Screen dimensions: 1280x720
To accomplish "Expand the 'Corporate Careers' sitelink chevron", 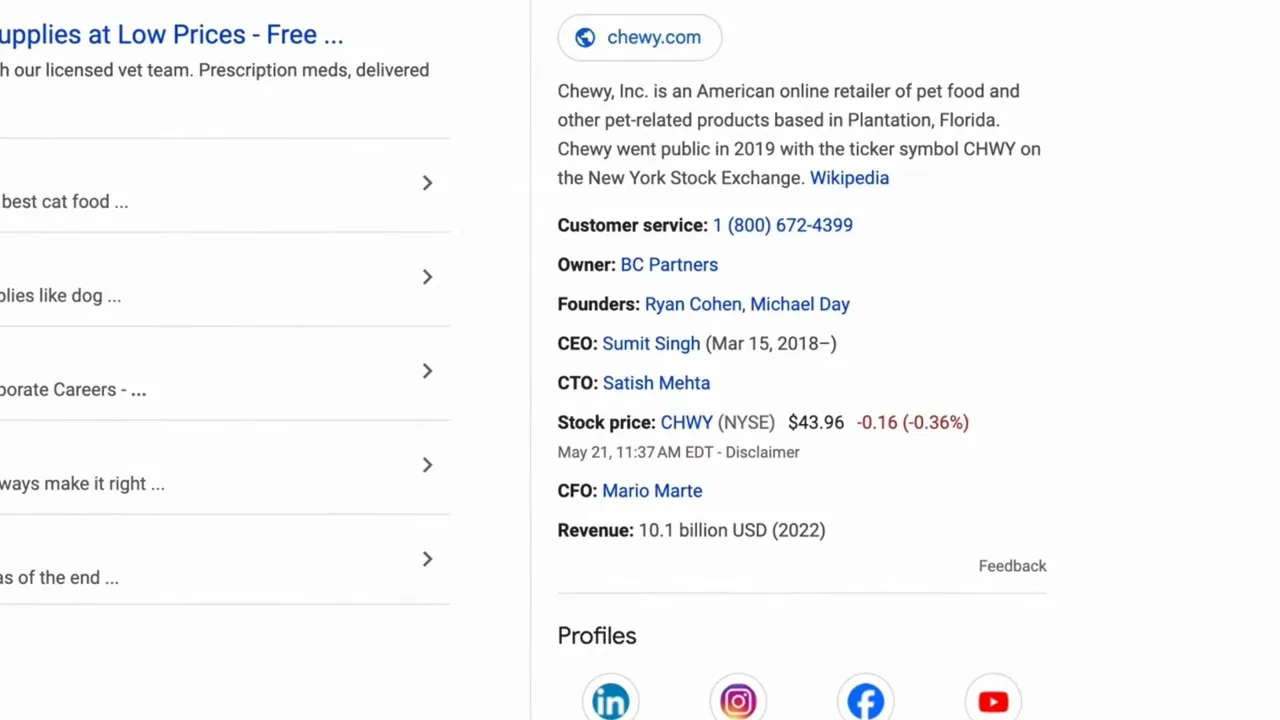I will point(427,371).
